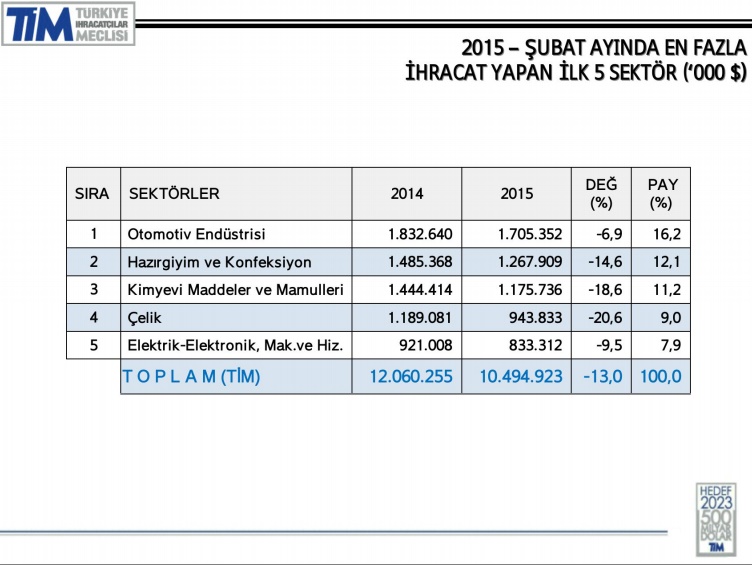Click the -13,0 total change value

[603, 377]
